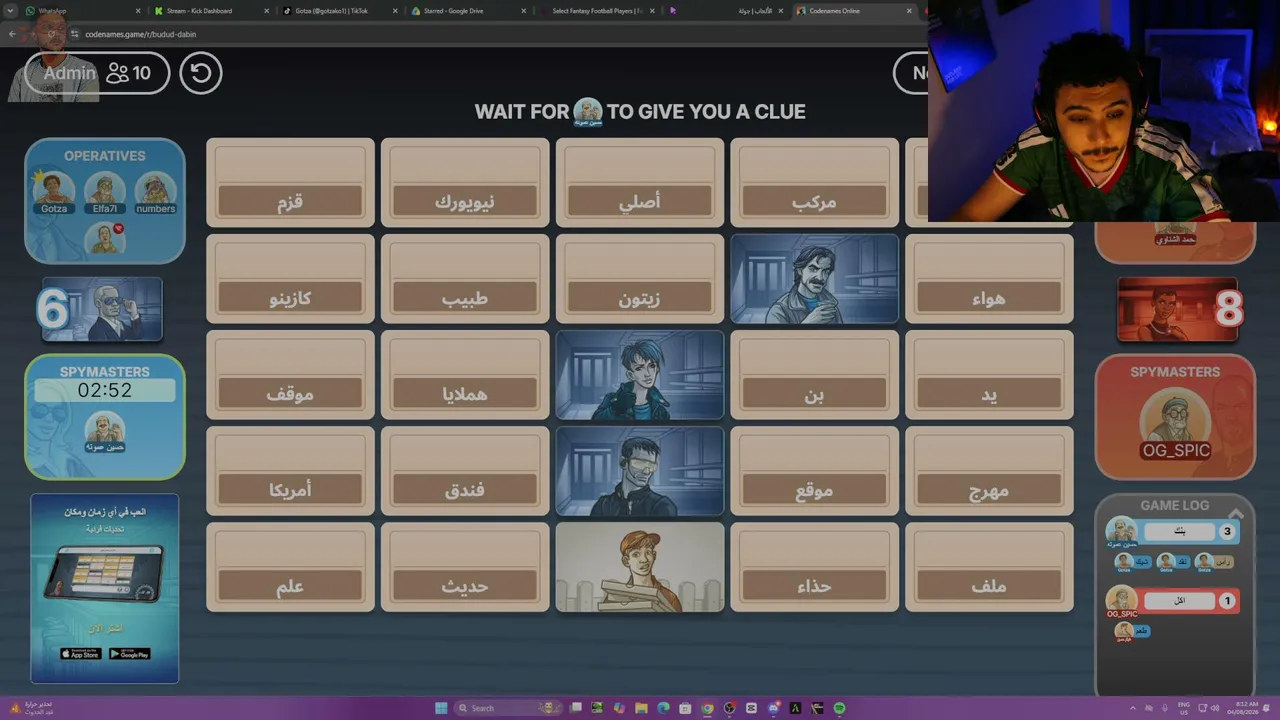The height and width of the screenshot is (720, 1280).
Task: Click the OG_SPIC spymaster avatar
Action: pyautogui.click(x=1175, y=424)
